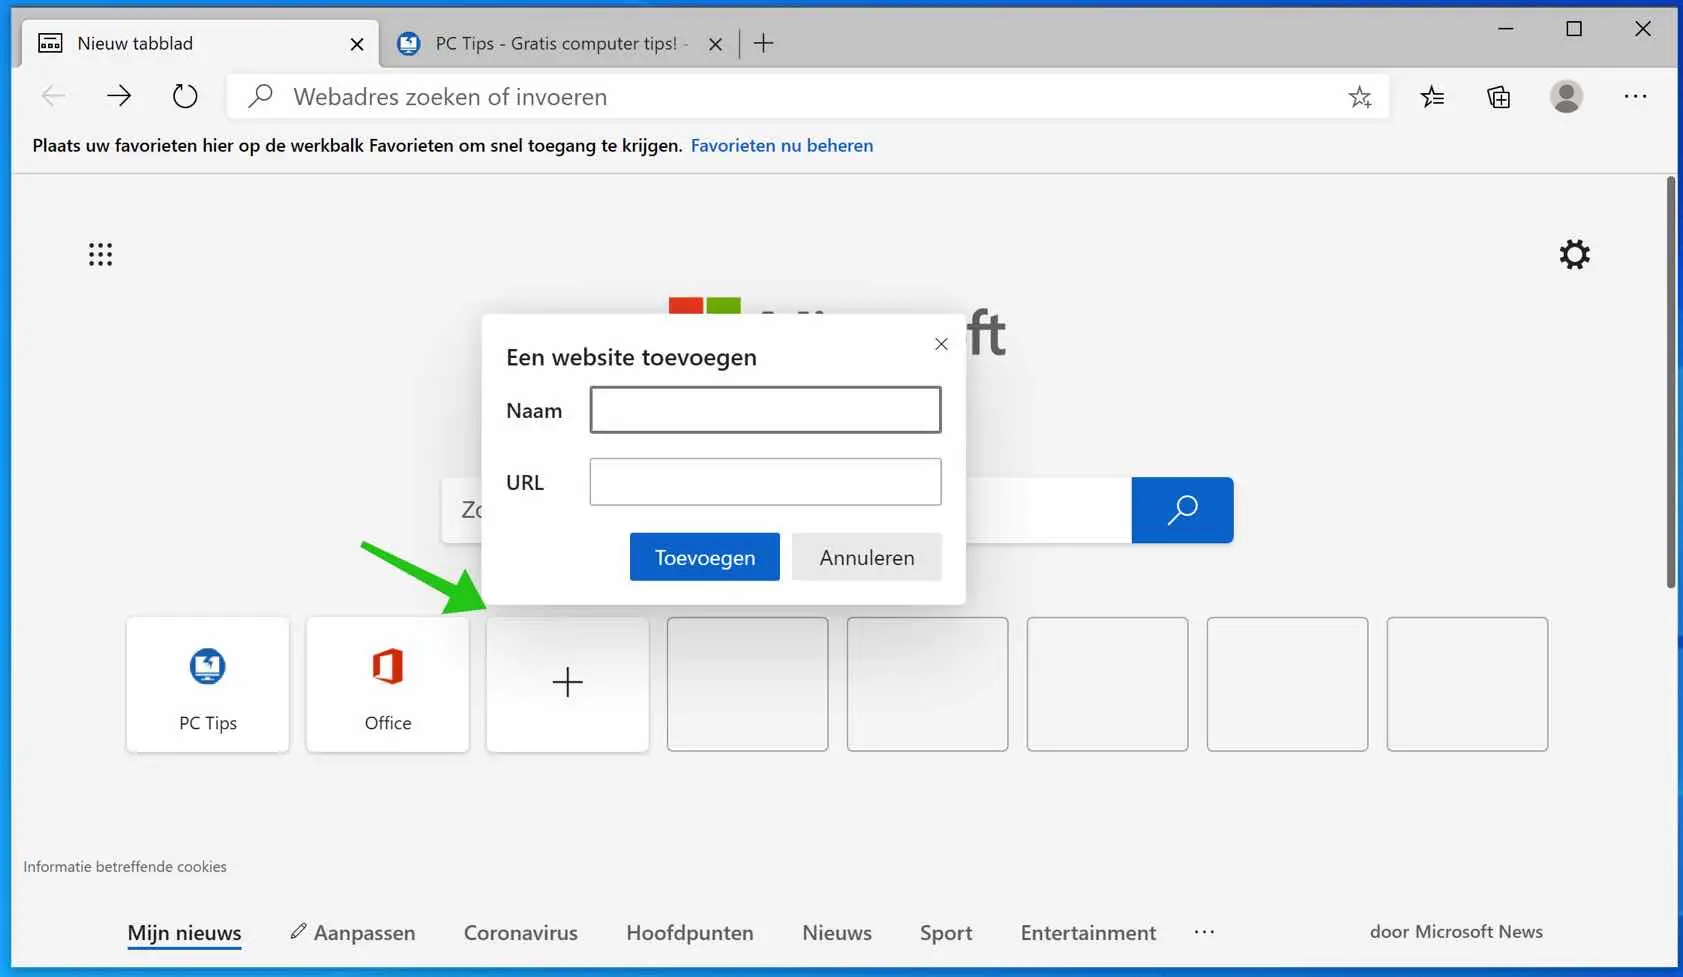Close the PC Tips tab
This screenshot has height=977, width=1683.
click(x=715, y=44)
